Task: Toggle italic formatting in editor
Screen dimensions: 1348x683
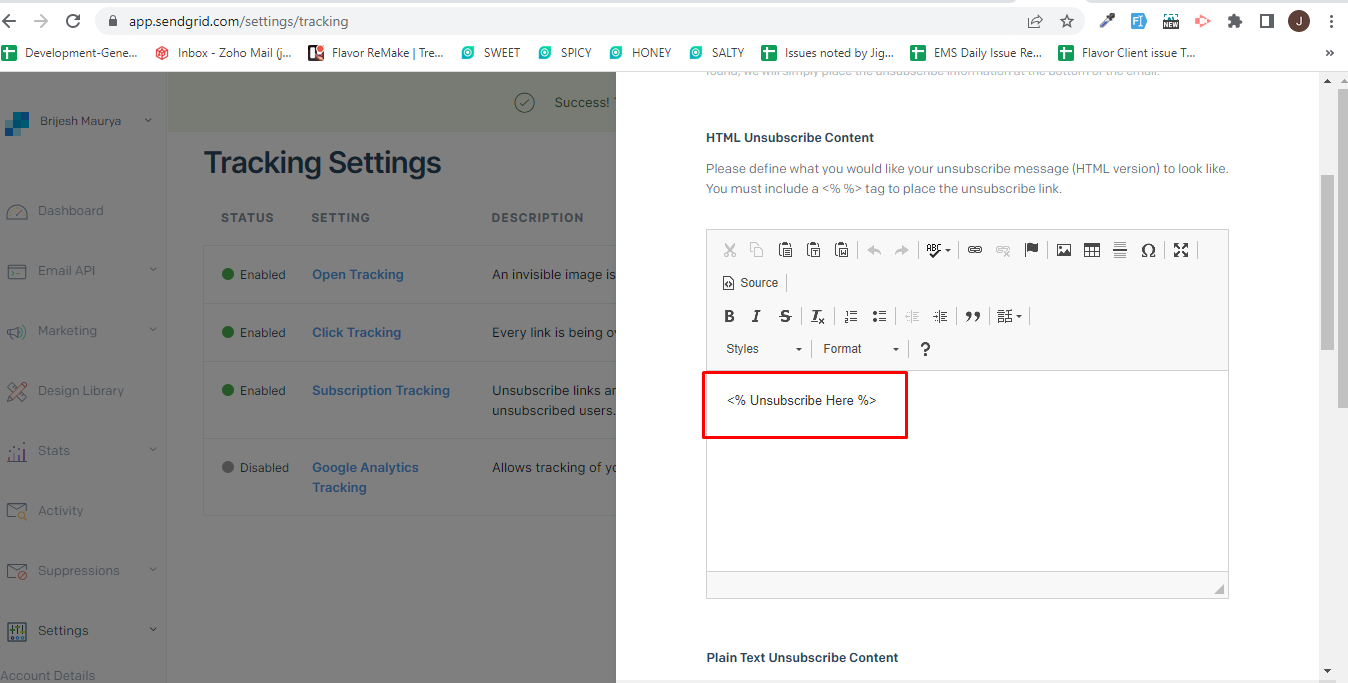Action: (x=757, y=316)
